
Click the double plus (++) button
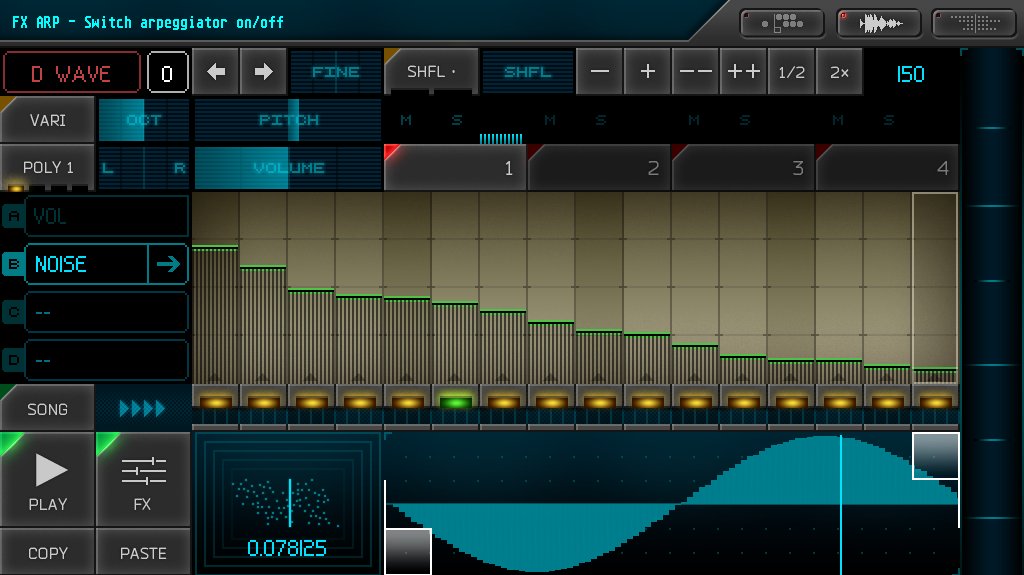tap(743, 72)
